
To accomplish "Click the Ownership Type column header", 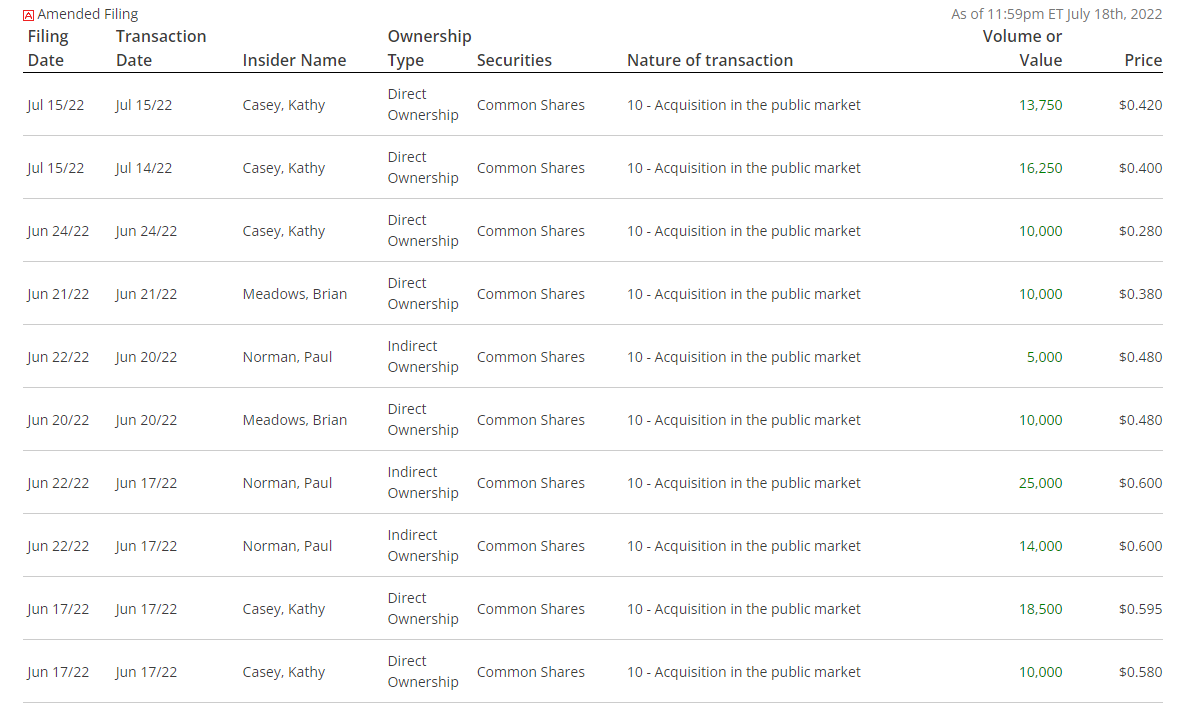I will 429,48.
